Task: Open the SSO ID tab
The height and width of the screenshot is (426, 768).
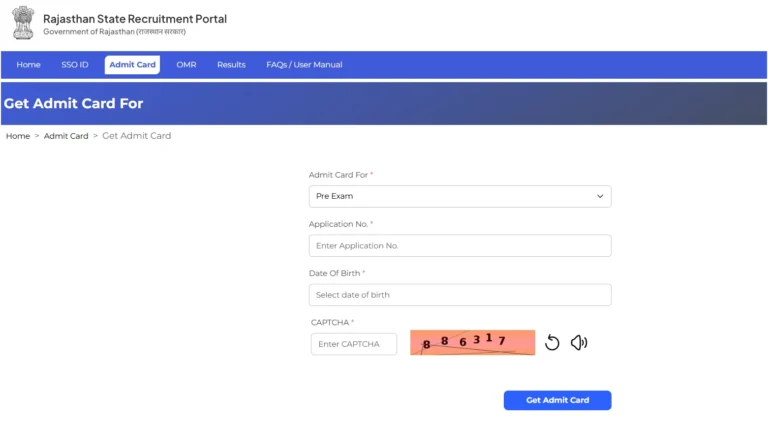Action: click(75, 65)
